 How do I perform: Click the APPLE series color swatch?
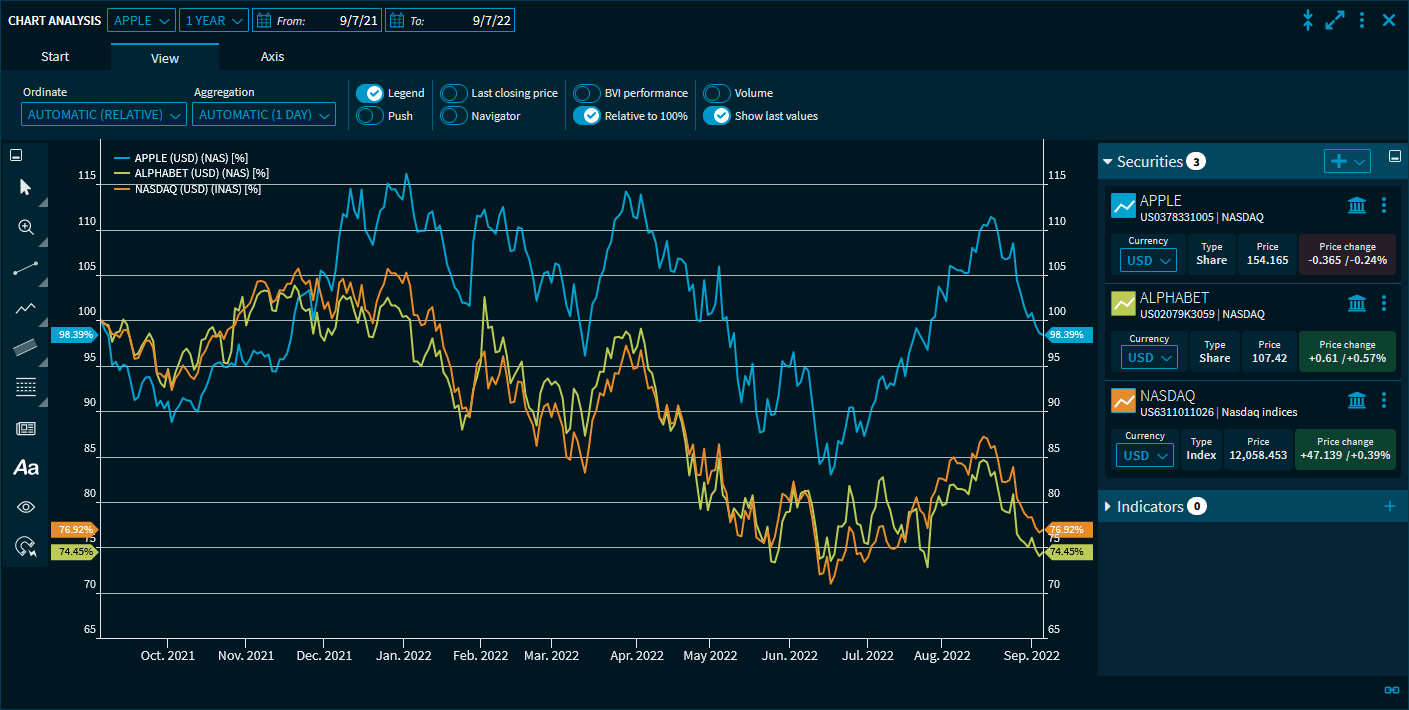pyautogui.click(x=1124, y=205)
